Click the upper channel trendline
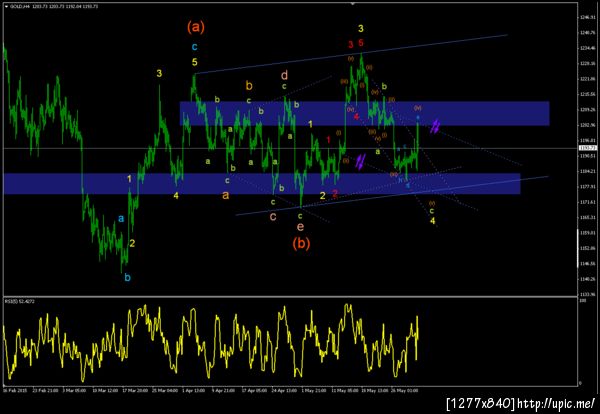The width and height of the screenshot is (600, 414). [x=351, y=54]
